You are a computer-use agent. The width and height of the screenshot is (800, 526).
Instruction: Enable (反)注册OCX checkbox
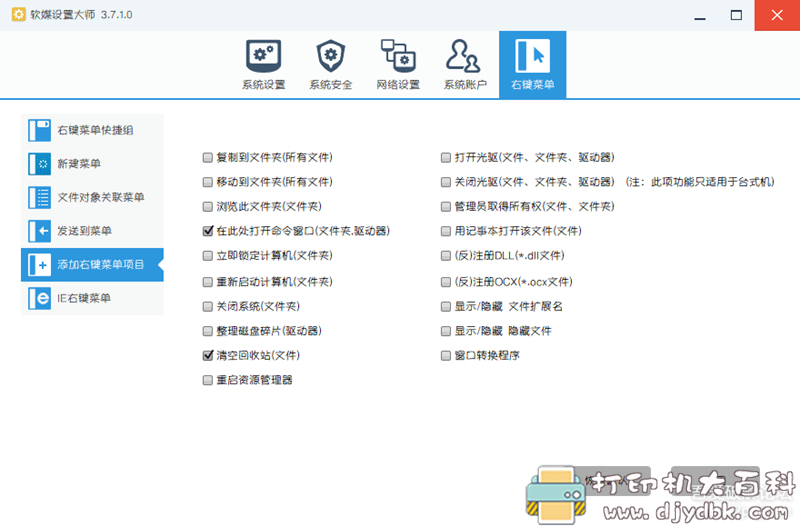coord(445,282)
